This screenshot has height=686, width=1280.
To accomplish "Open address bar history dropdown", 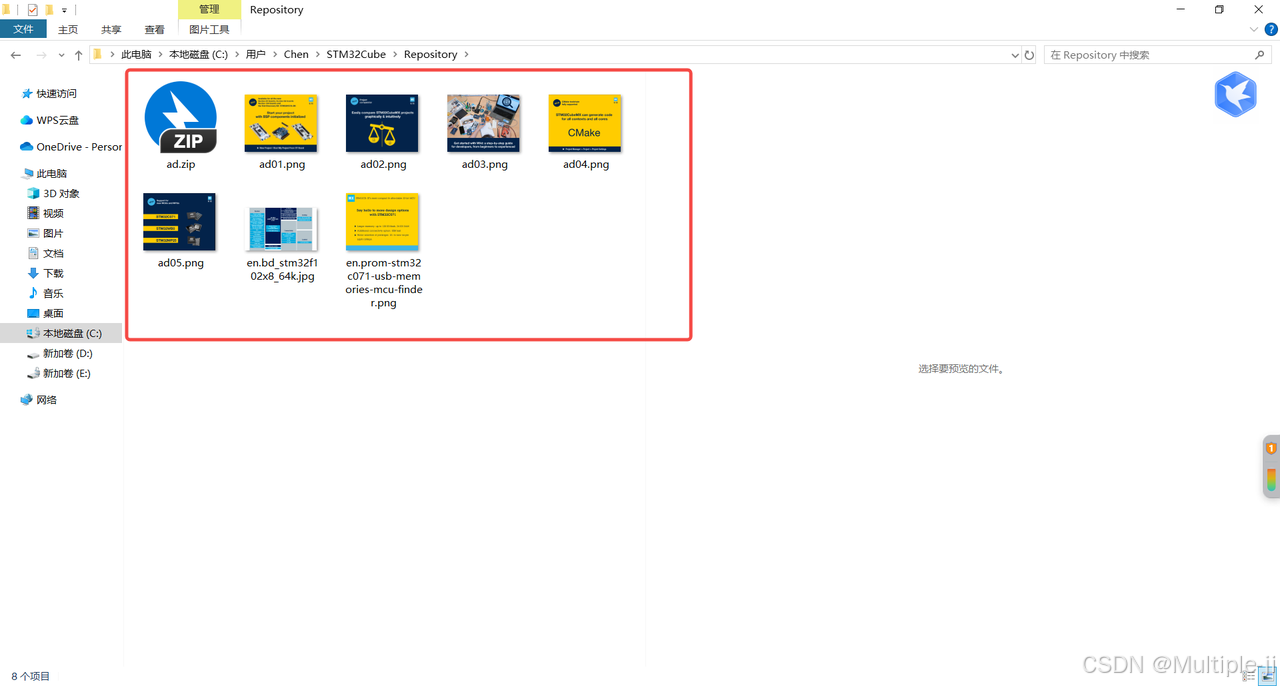I will (x=1015, y=55).
